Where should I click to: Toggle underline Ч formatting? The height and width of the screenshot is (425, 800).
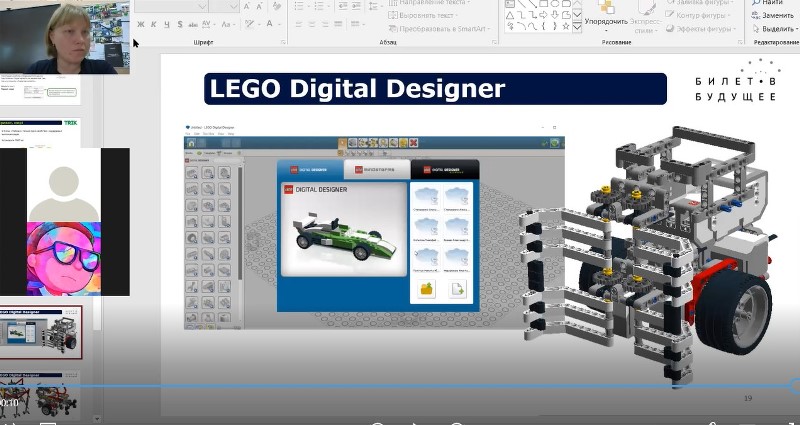click(x=167, y=23)
